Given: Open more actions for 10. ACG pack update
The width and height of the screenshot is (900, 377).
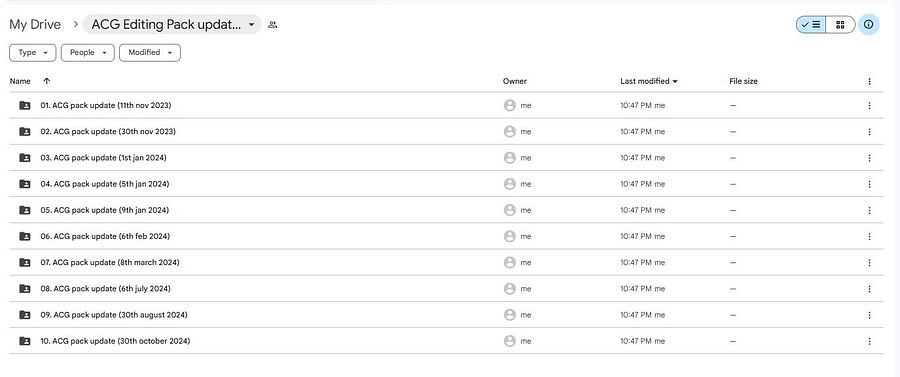Looking at the screenshot, I should click(x=869, y=341).
